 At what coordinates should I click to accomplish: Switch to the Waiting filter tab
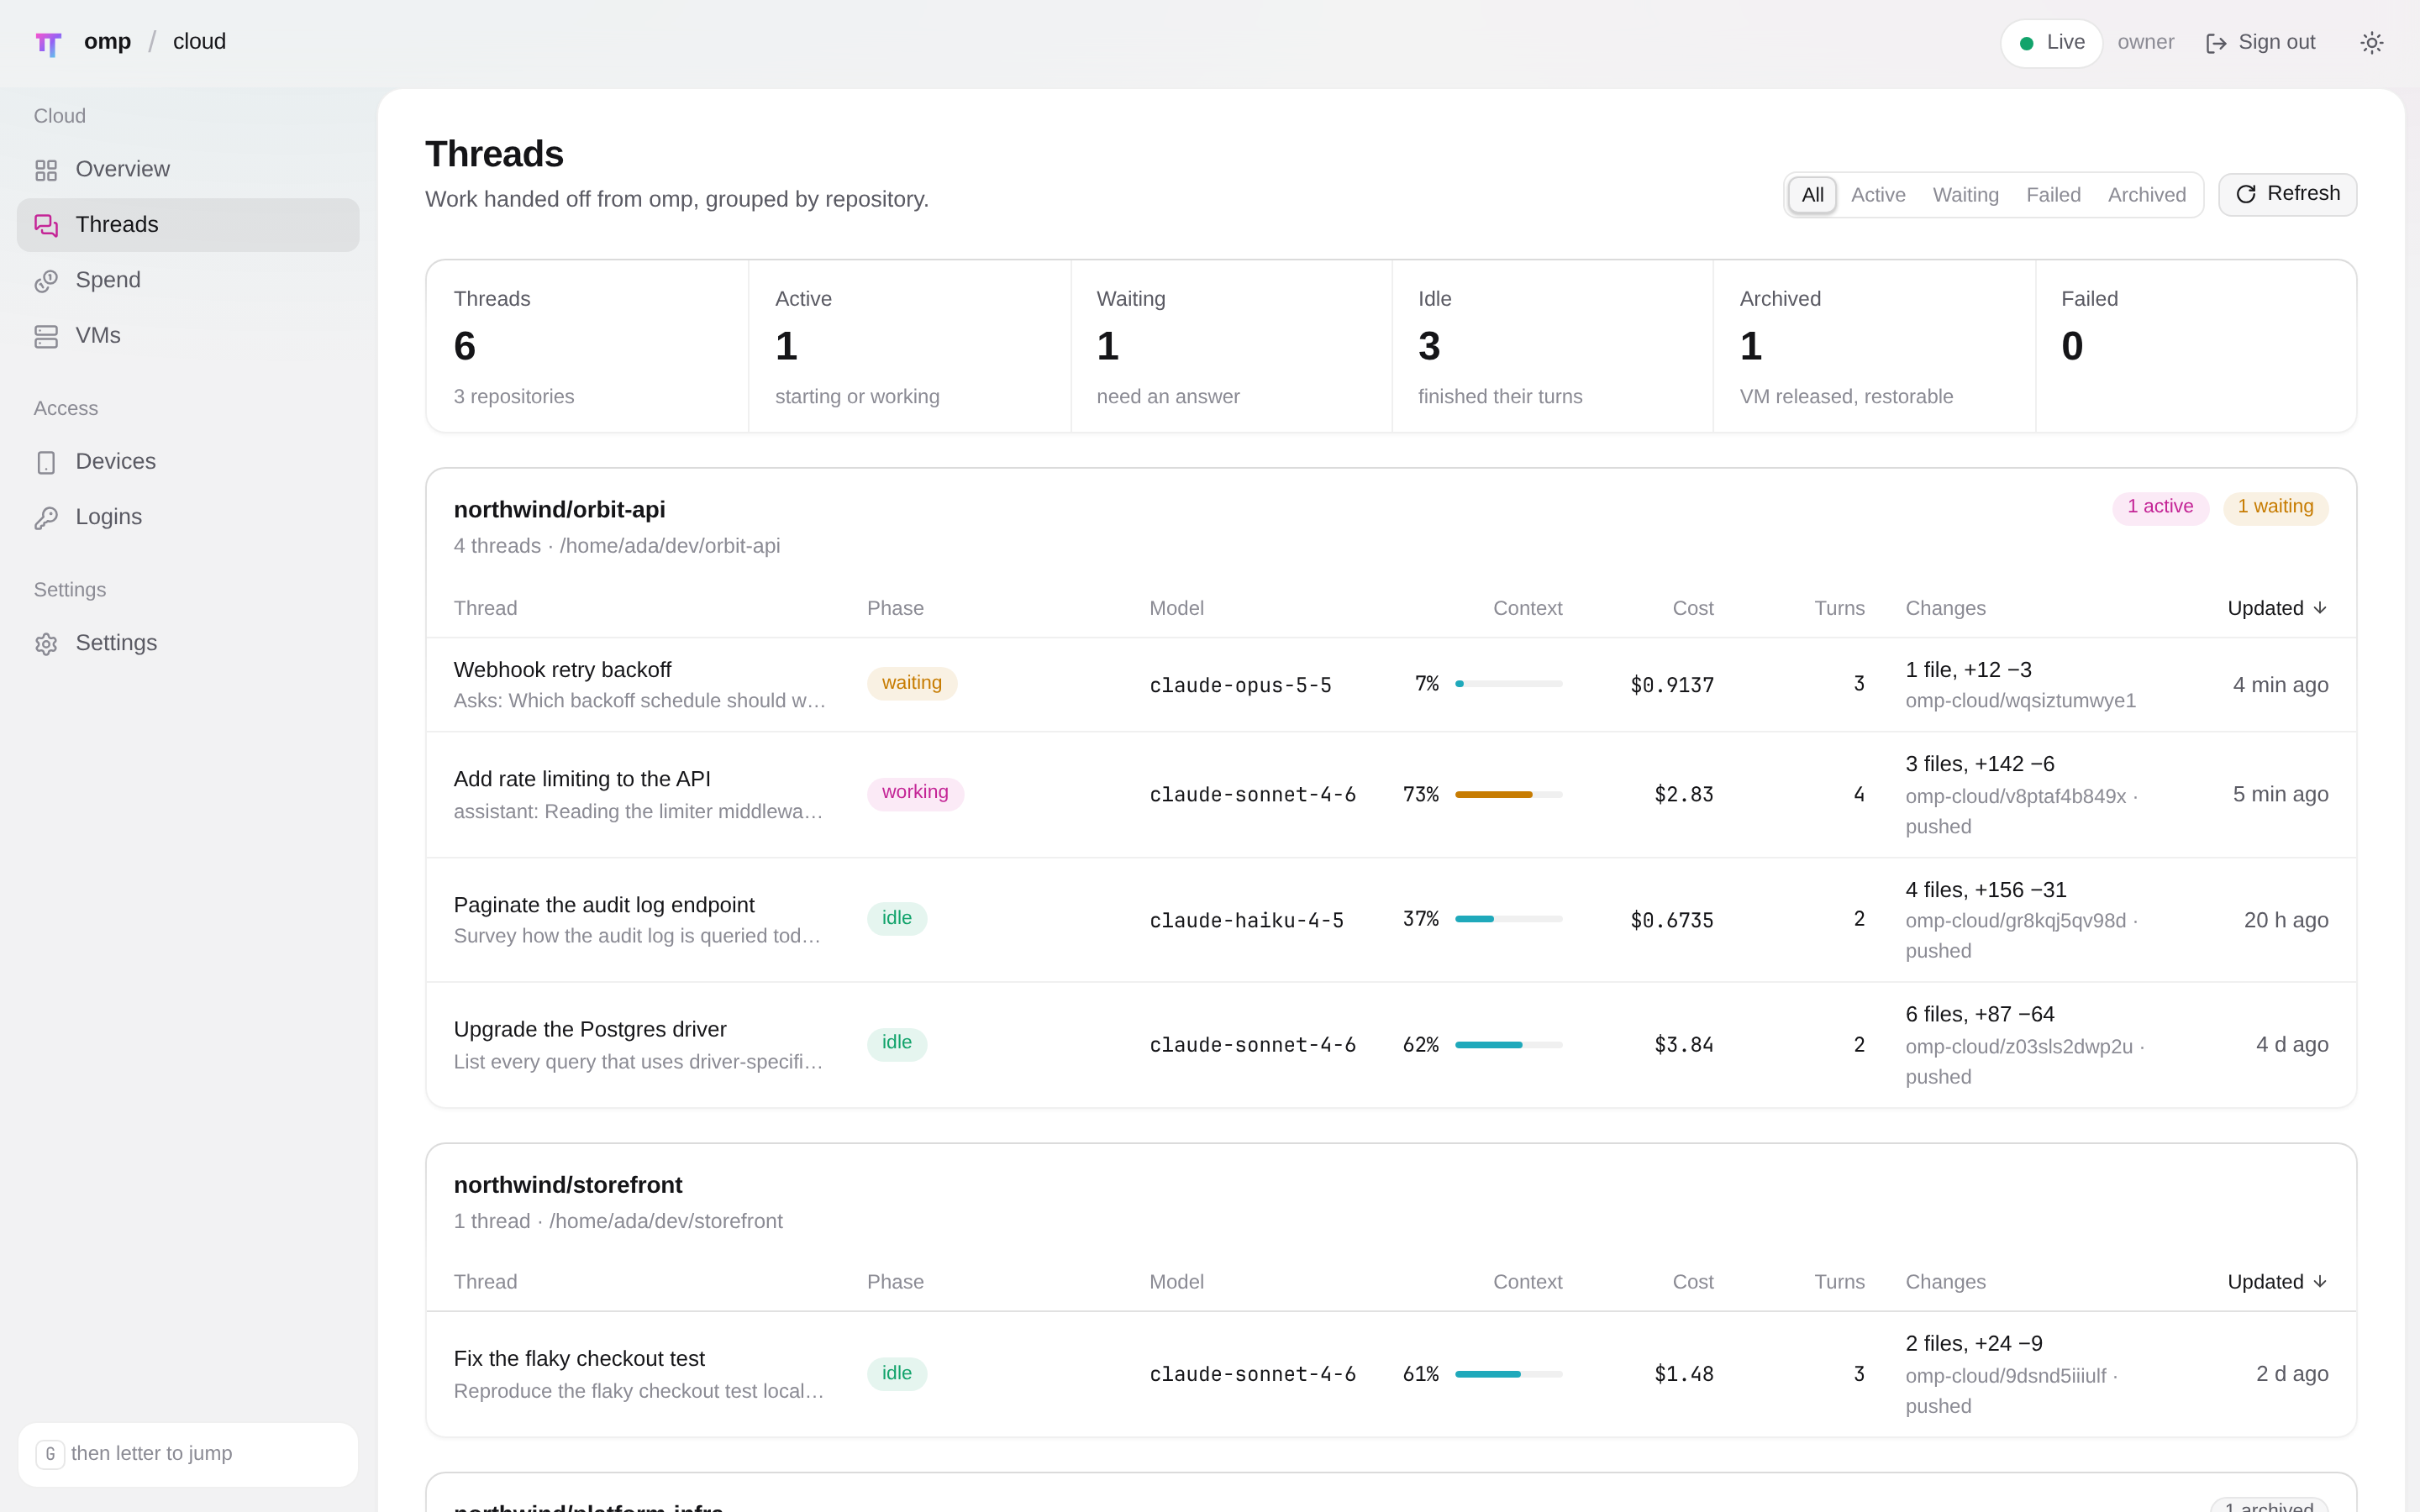(1965, 195)
